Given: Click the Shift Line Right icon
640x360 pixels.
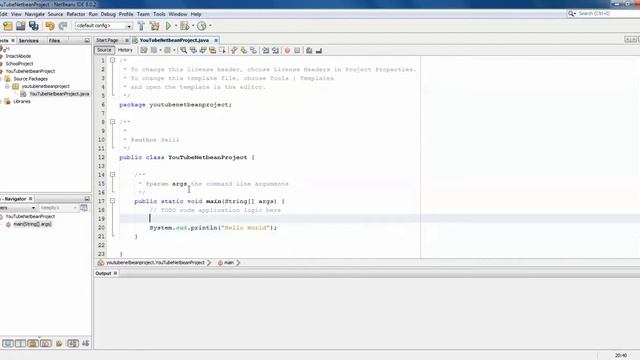Looking at the screenshot, I should [276, 50].
